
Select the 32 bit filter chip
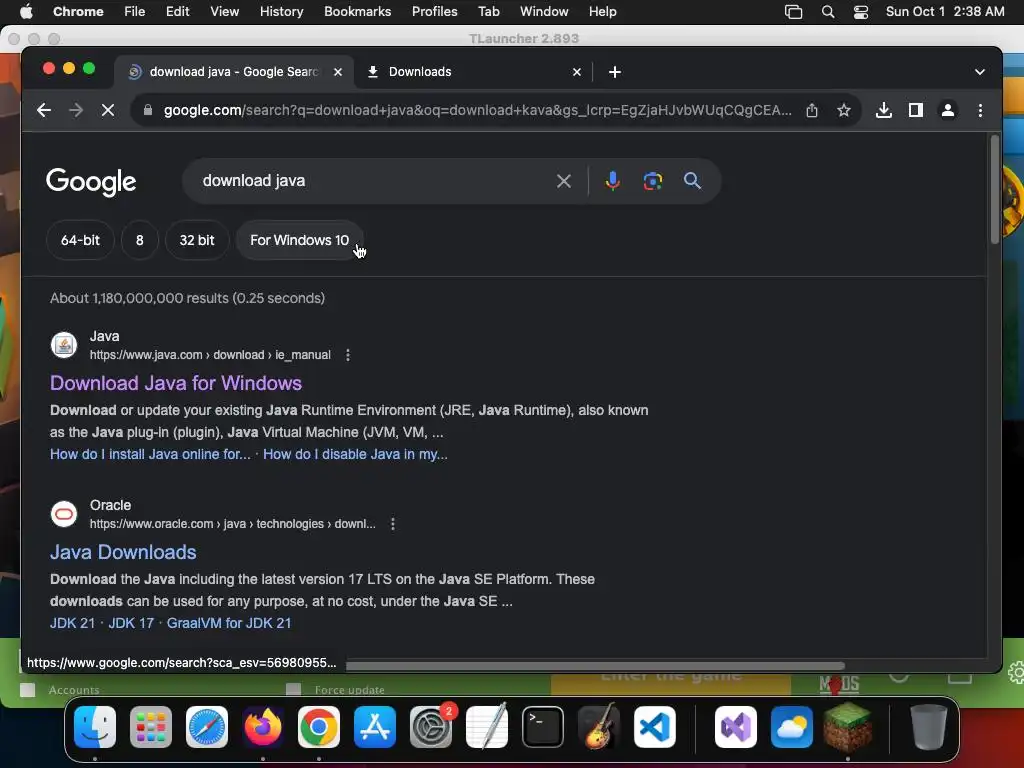point(197,240)
